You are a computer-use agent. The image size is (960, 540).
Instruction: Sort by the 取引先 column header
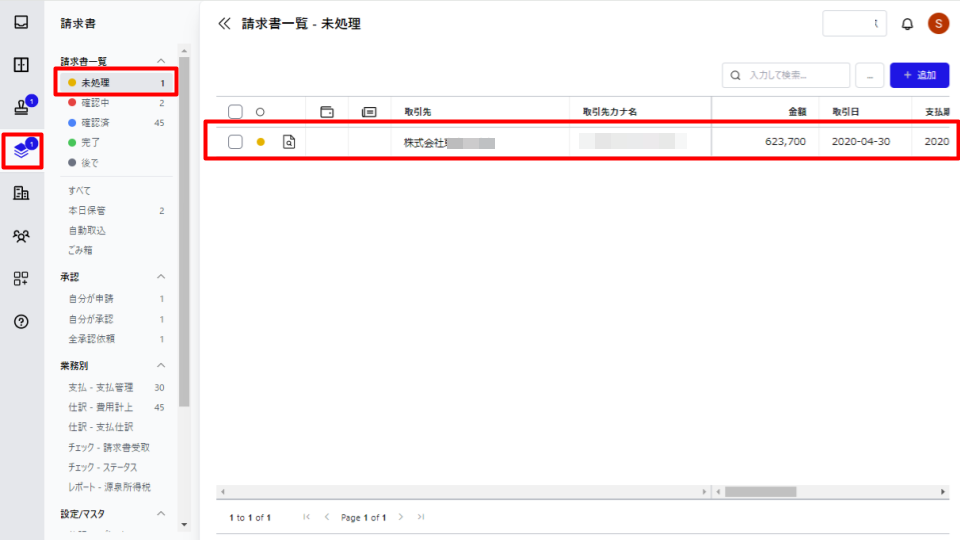coord(418,112)
